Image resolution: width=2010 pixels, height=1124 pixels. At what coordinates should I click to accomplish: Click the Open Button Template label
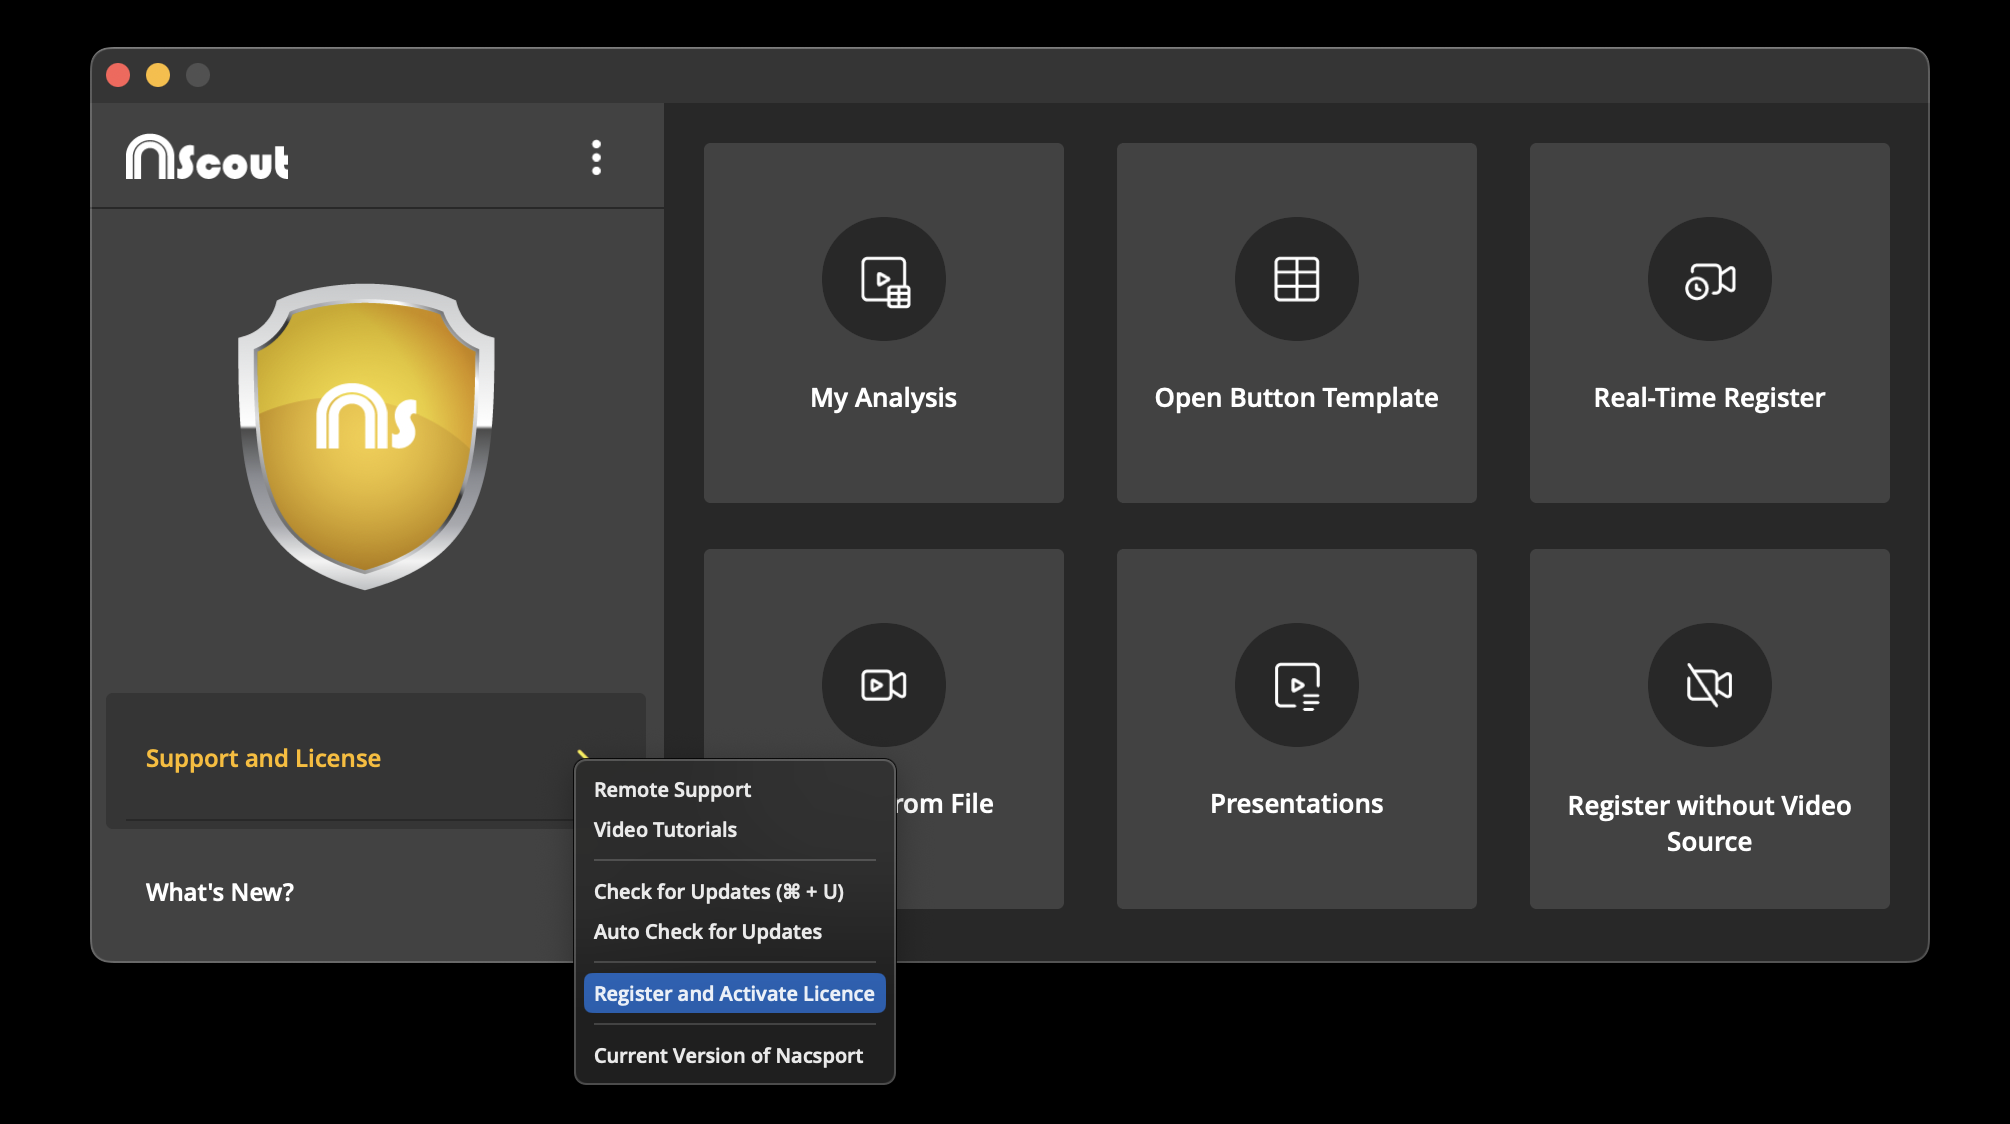click(1297, 398)
